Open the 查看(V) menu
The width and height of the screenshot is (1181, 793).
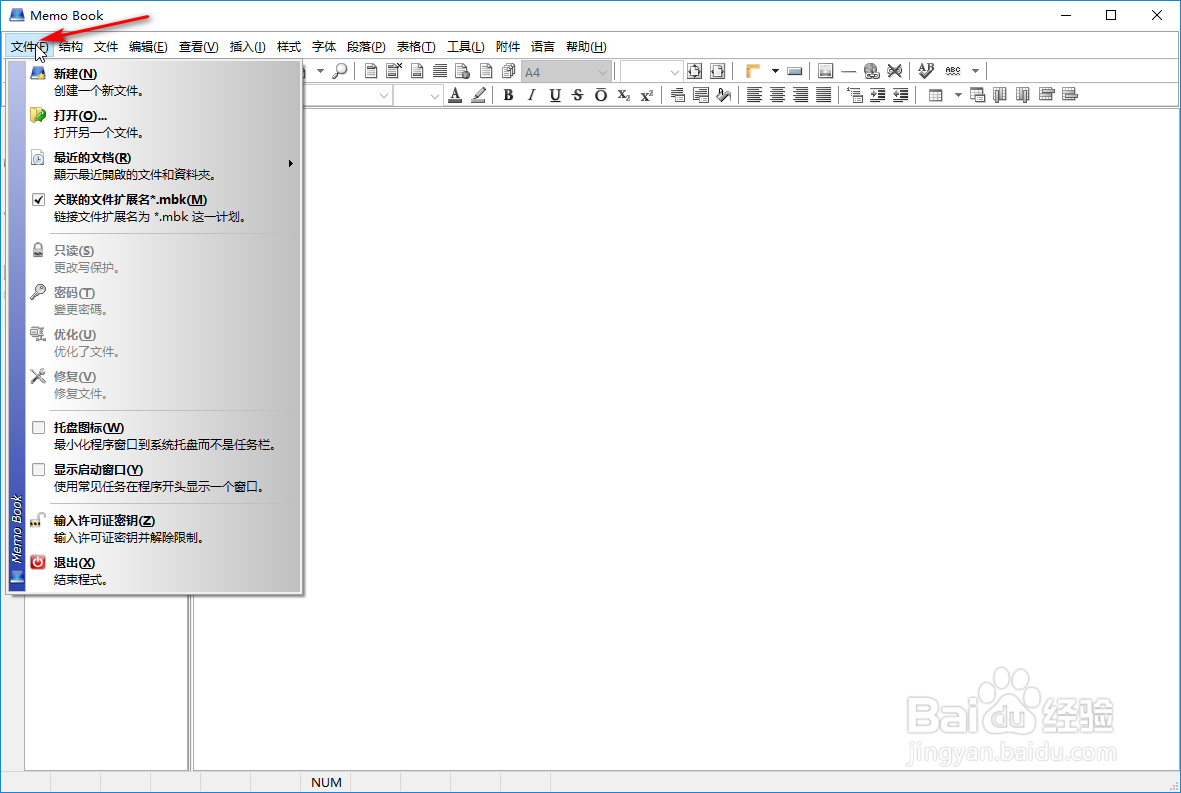pyautogui.click(x=198, y=47)
